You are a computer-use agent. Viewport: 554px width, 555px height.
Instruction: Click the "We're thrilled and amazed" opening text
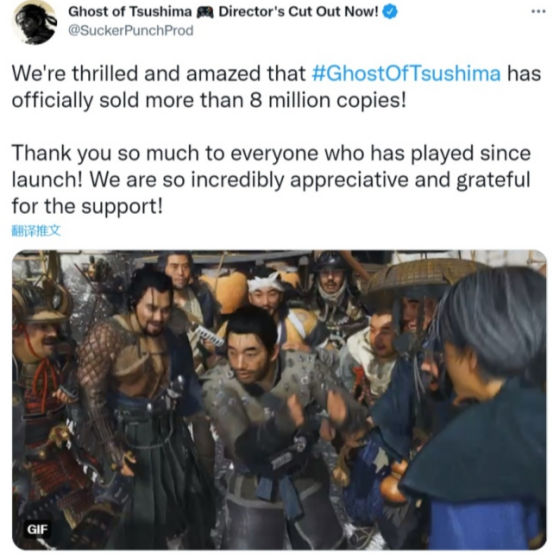[x=159, y=73]
